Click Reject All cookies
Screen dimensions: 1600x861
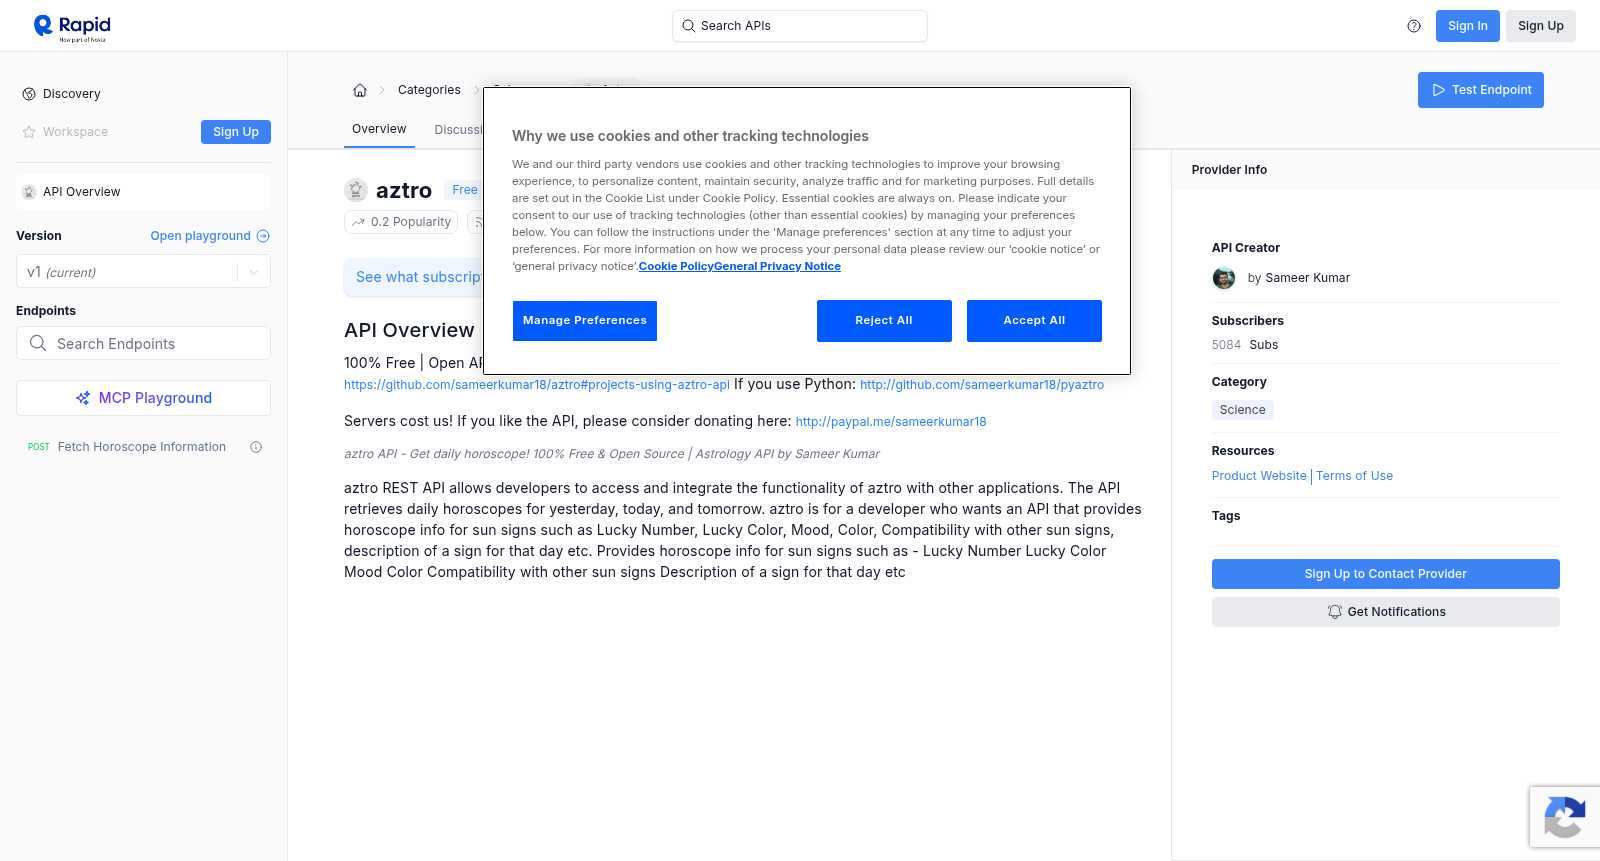[x=884, y=321]
